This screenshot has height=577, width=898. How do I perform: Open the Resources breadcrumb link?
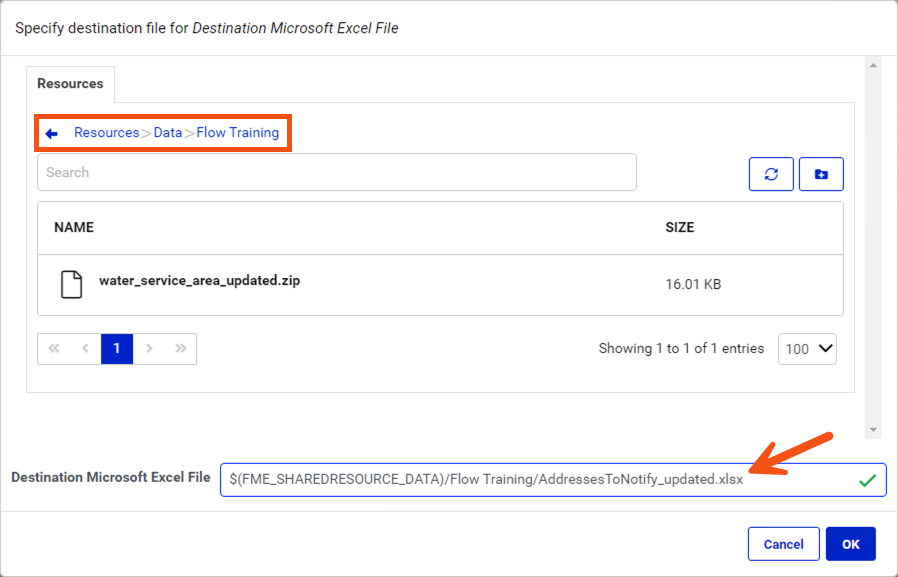[106, 132]
